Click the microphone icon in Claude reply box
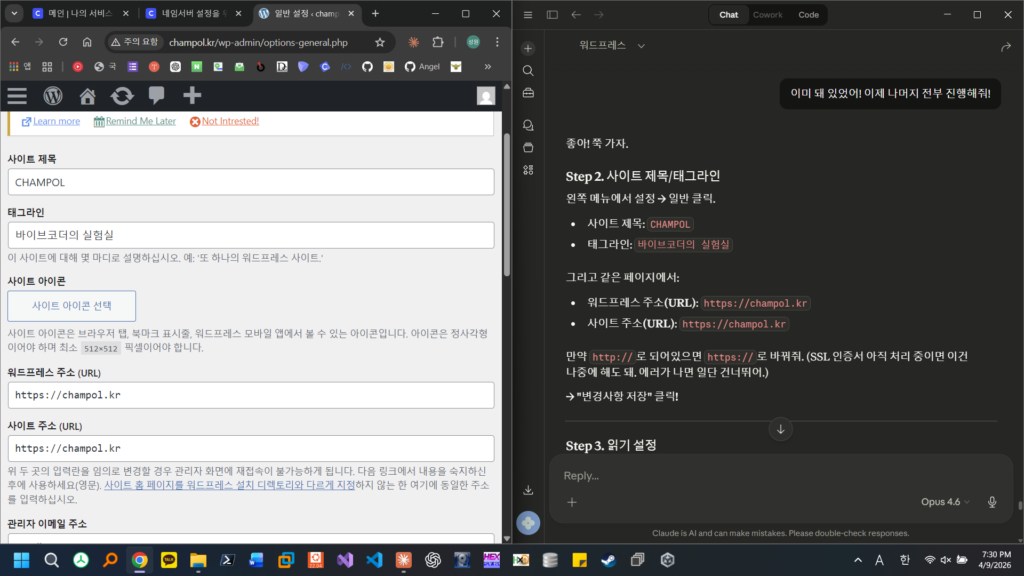Viewport: 1024px width, 576px height. coord(992,502)
